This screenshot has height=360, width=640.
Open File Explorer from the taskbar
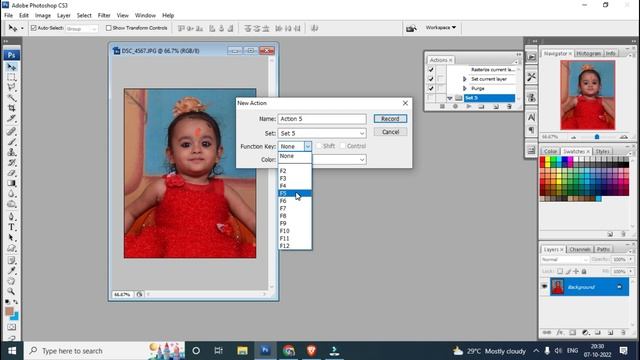tap(242, 351)
